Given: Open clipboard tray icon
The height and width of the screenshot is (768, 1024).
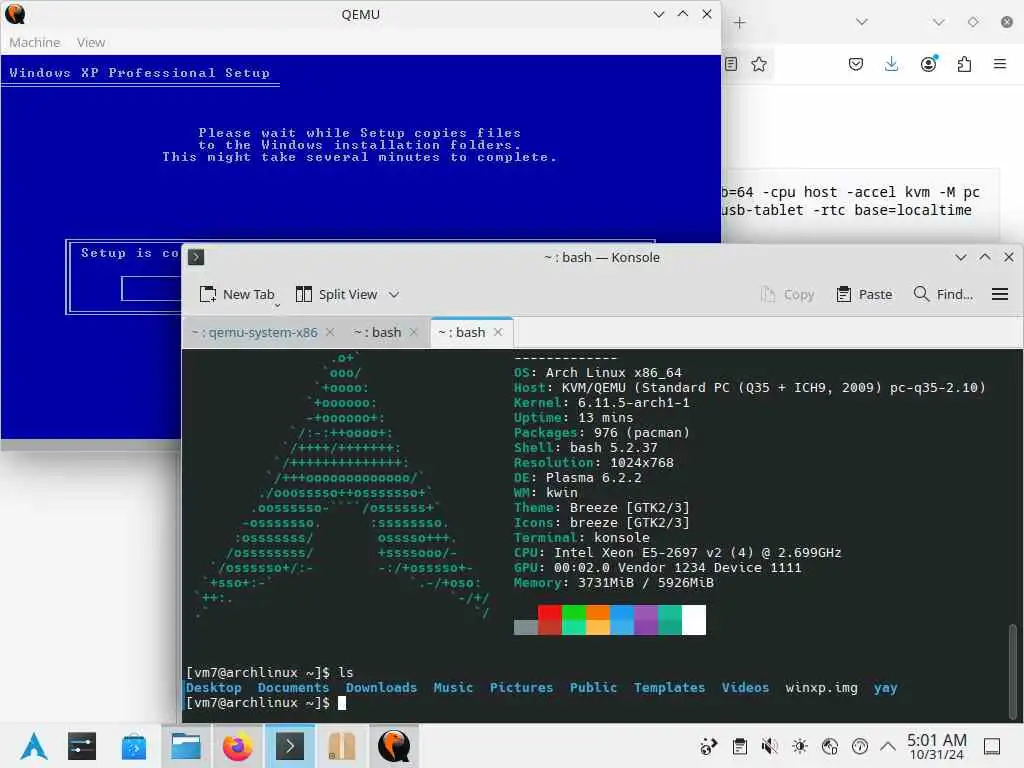Looking at the screenshot, I should (x=739, y=746).
